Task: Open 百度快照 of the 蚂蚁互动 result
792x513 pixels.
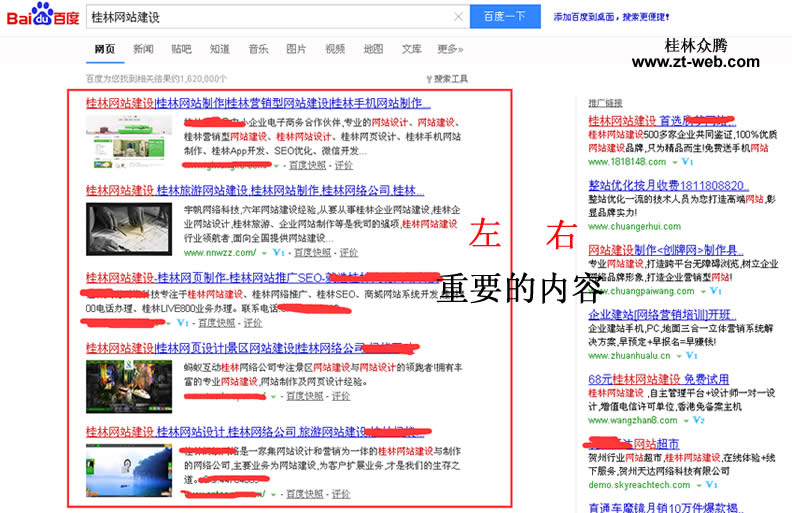Action: (305, 396)
